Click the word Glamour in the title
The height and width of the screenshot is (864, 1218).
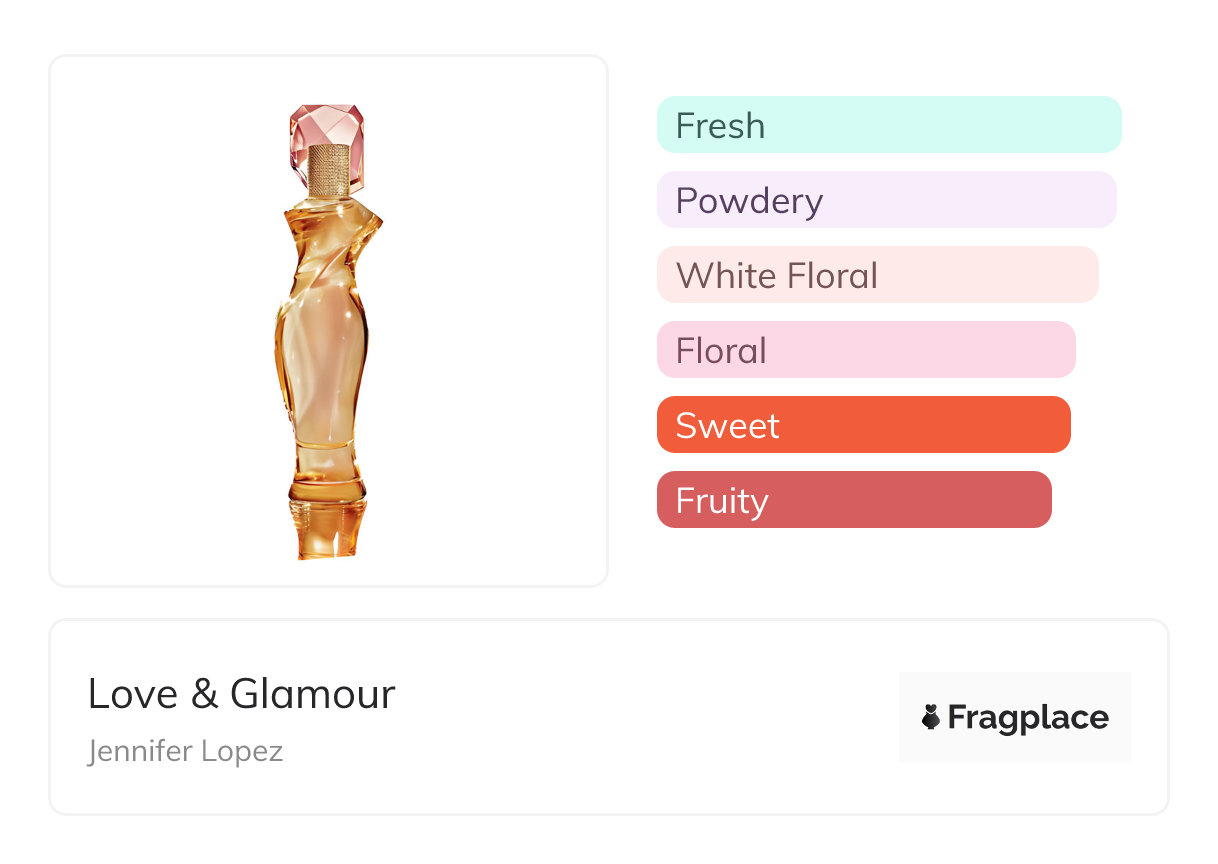pos(313,694)
